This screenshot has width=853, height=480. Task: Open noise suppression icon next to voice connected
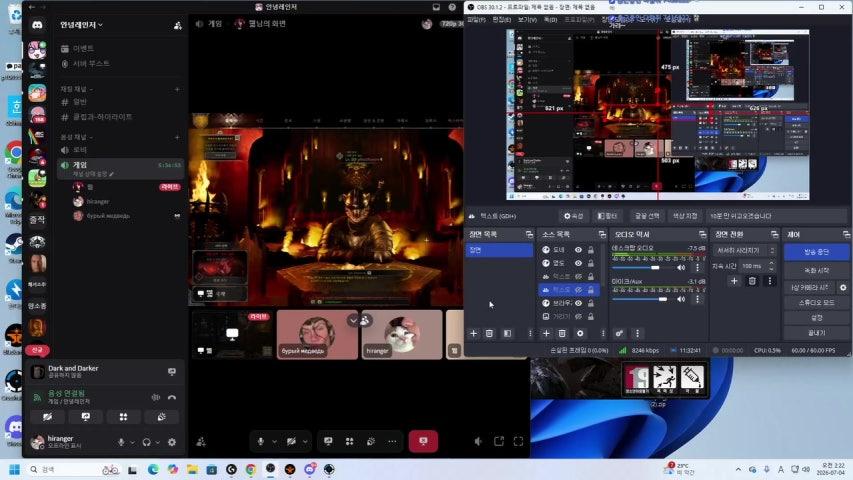(156, 397)
